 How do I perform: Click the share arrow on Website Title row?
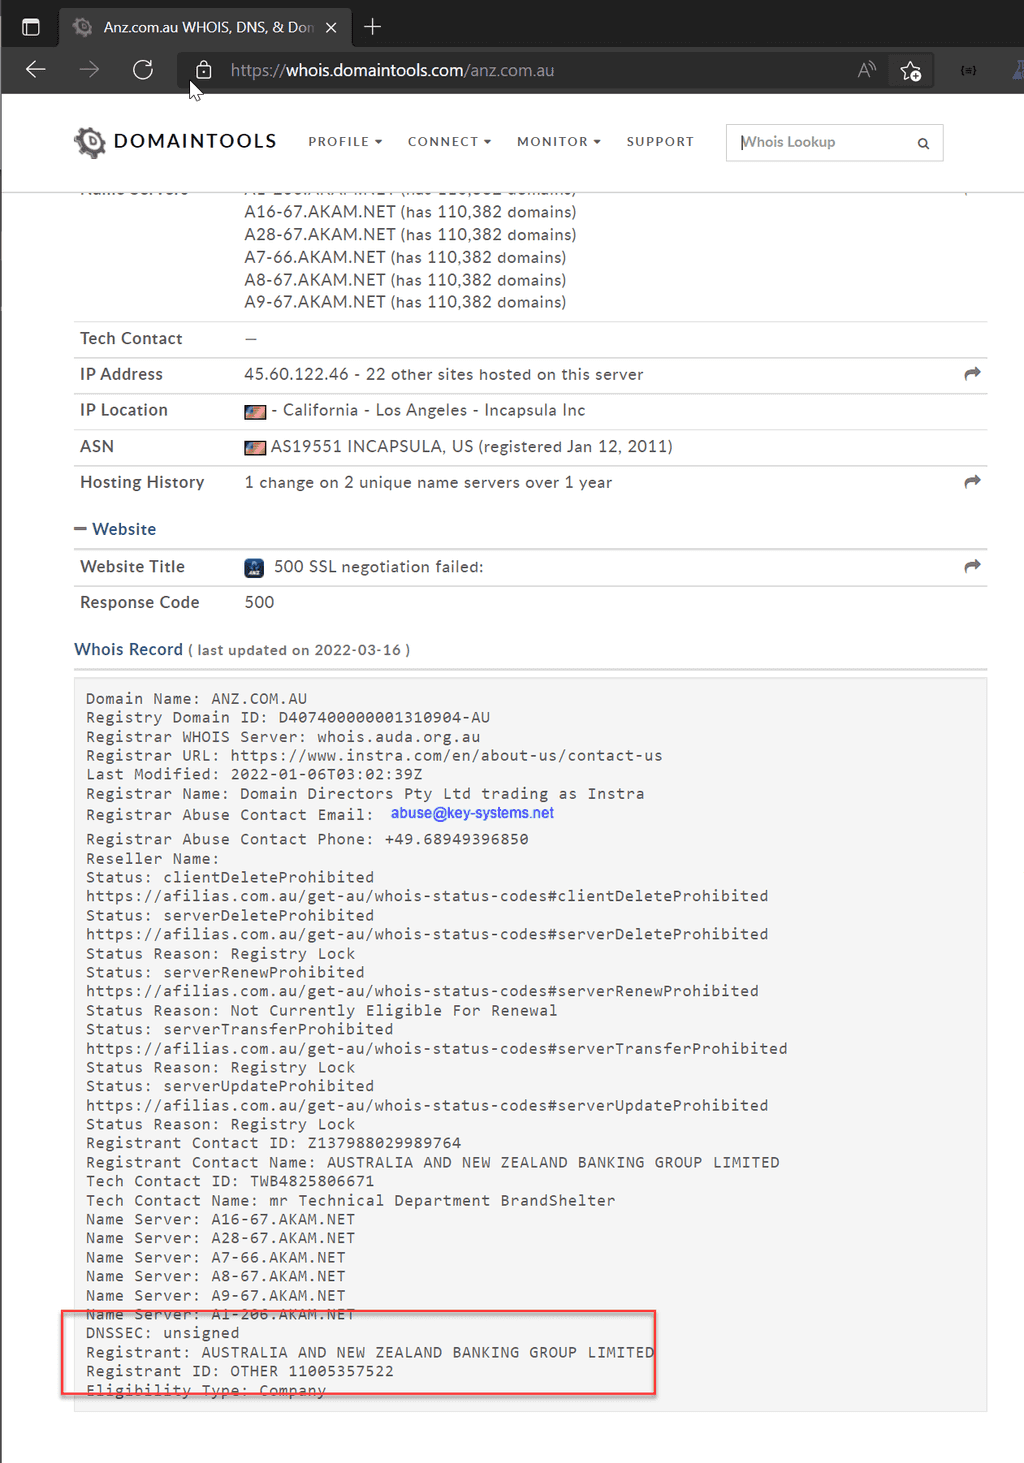click(x=971, y=566)
